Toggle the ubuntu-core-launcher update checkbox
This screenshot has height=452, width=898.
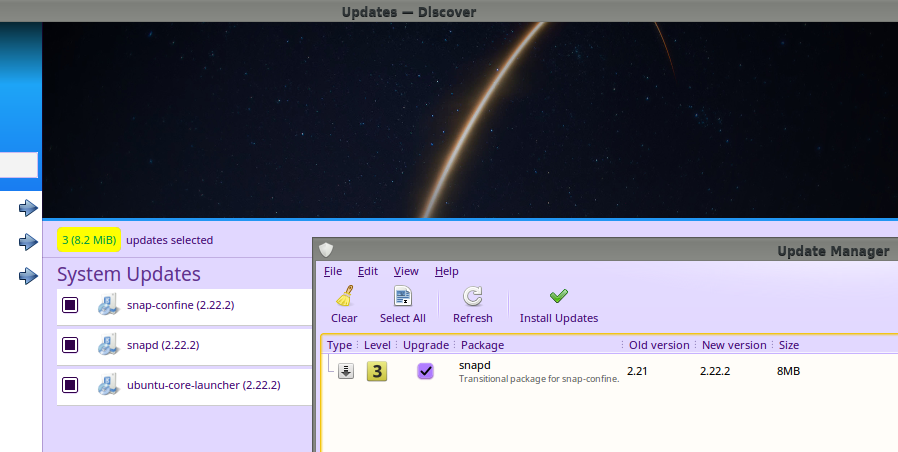pos(70,385)
